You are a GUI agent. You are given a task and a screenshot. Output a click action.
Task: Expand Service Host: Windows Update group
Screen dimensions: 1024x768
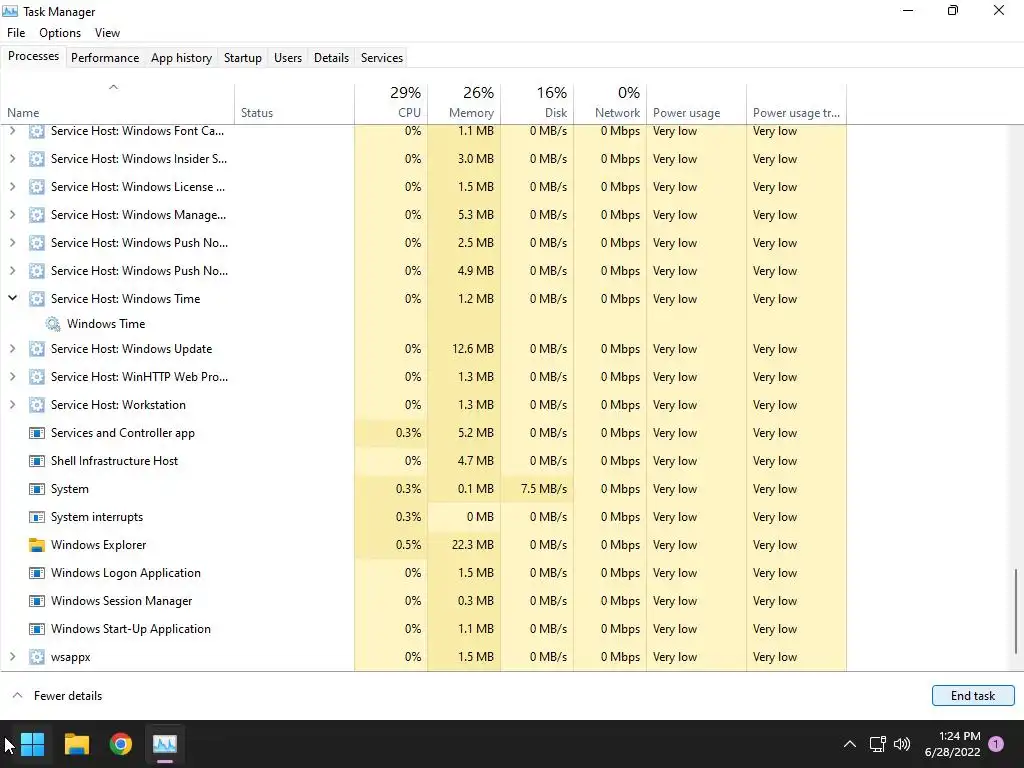click(x=12, y=349)
